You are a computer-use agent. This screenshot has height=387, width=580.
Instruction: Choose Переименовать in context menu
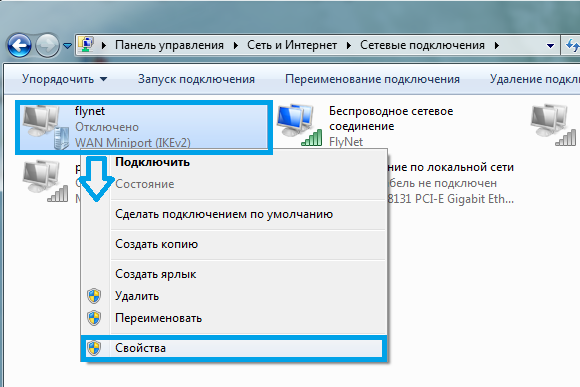[x=234, y=318]
